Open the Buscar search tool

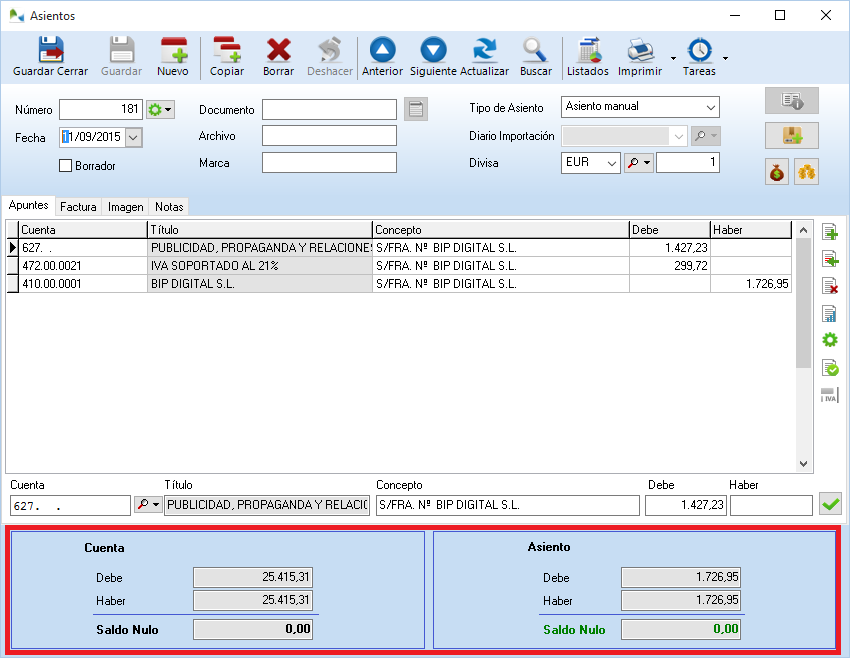[536, 56]
